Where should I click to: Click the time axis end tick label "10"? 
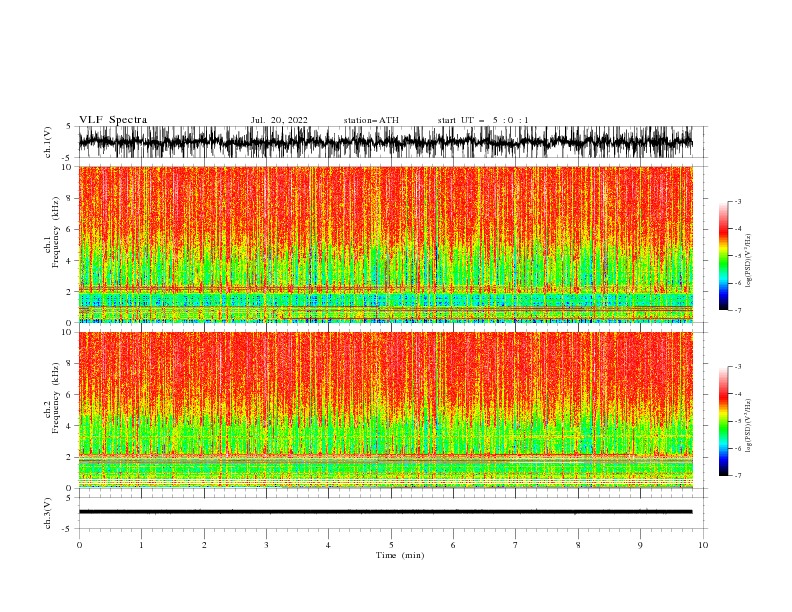(x=703, y=545)
